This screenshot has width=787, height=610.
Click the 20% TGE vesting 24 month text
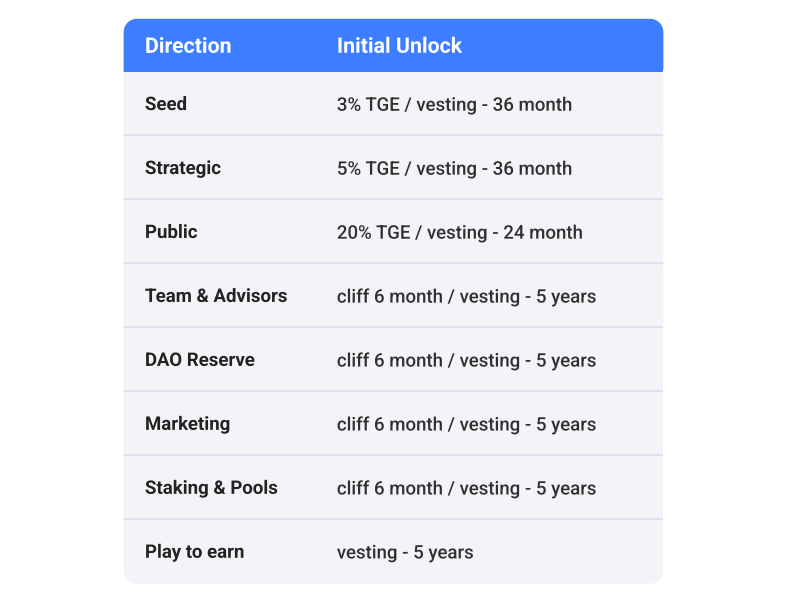460,232
